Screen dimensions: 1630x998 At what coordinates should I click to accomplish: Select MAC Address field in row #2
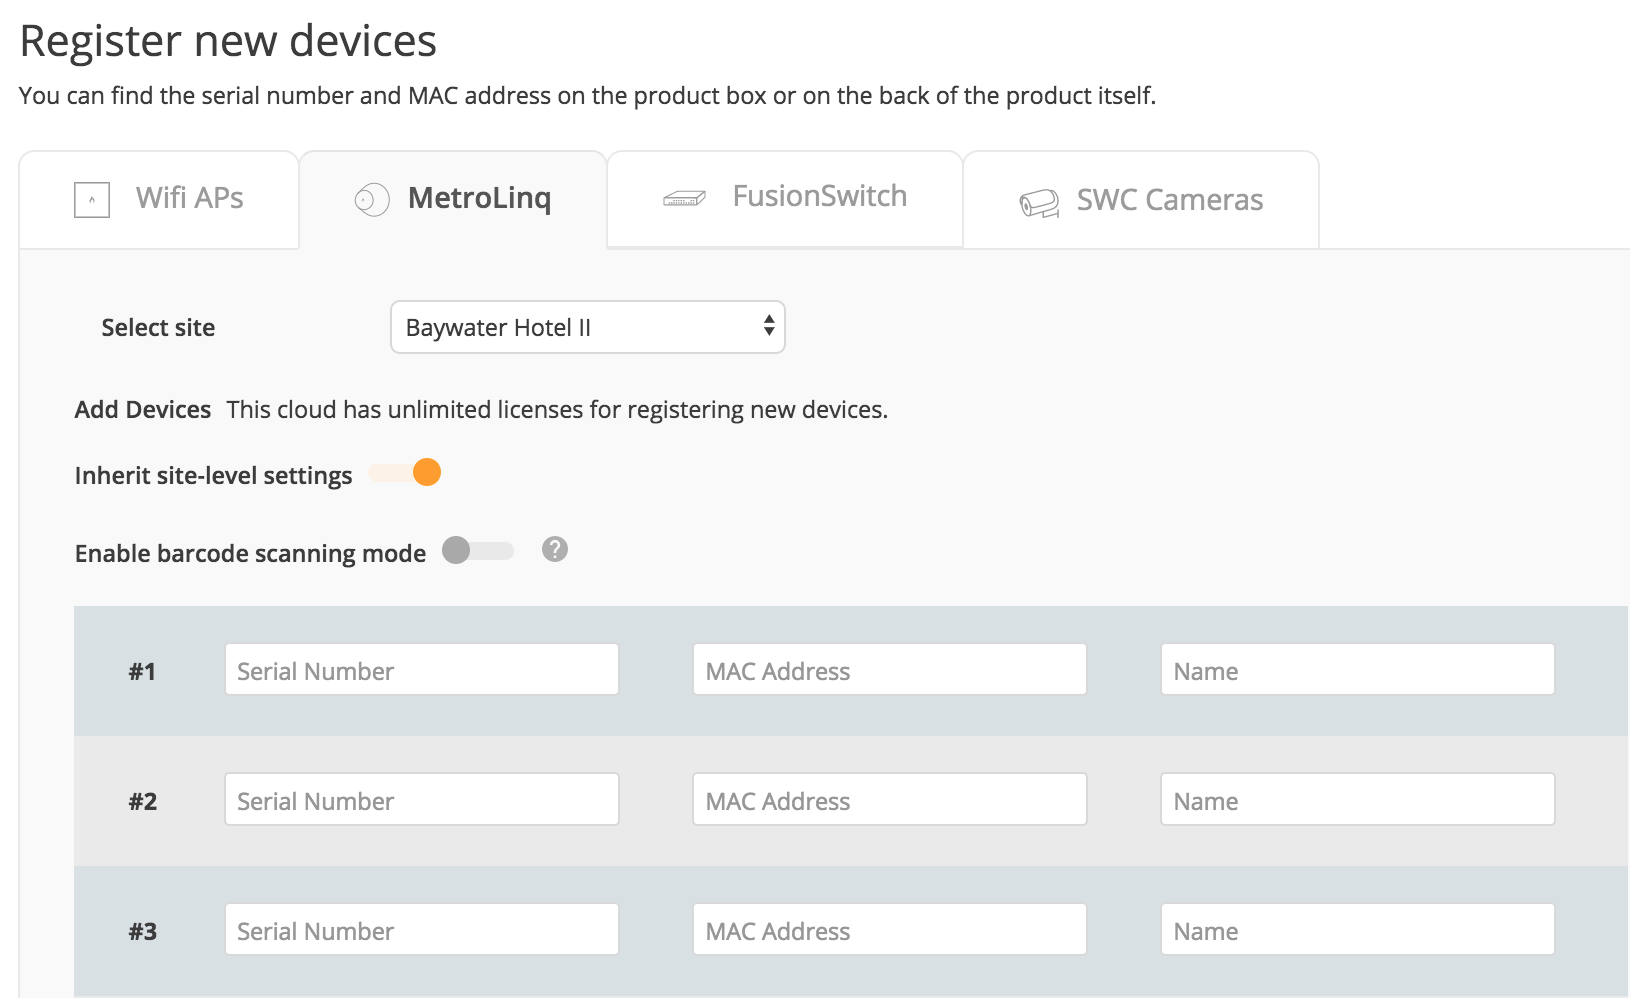889,800
